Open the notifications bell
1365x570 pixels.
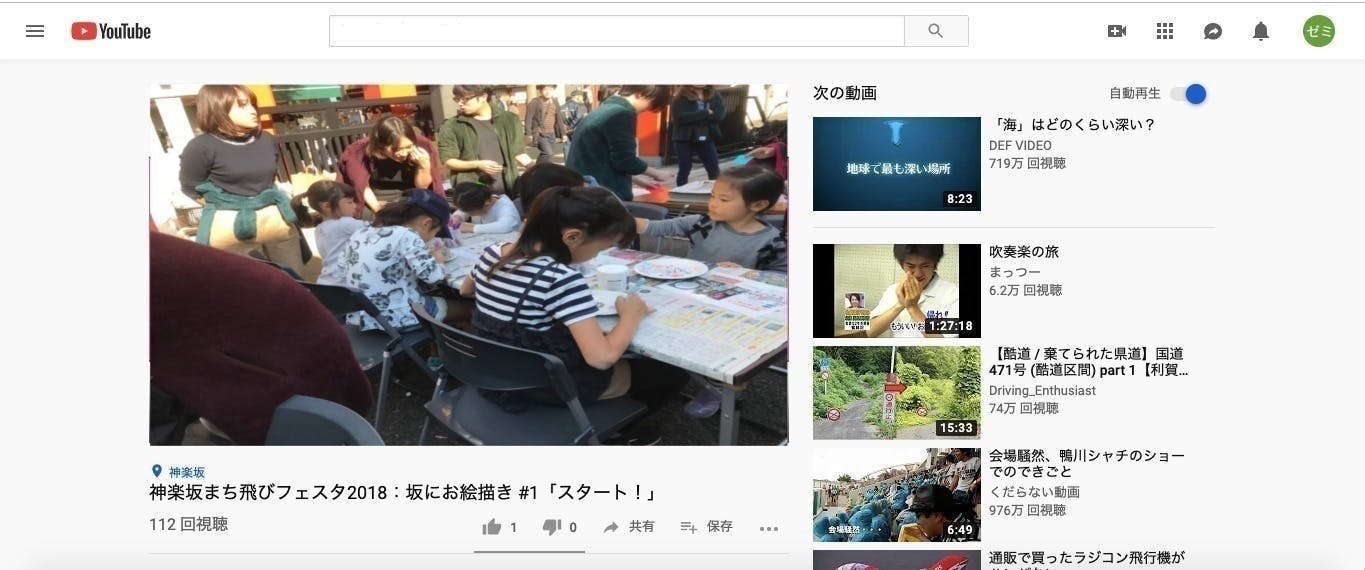(1261, 31)
